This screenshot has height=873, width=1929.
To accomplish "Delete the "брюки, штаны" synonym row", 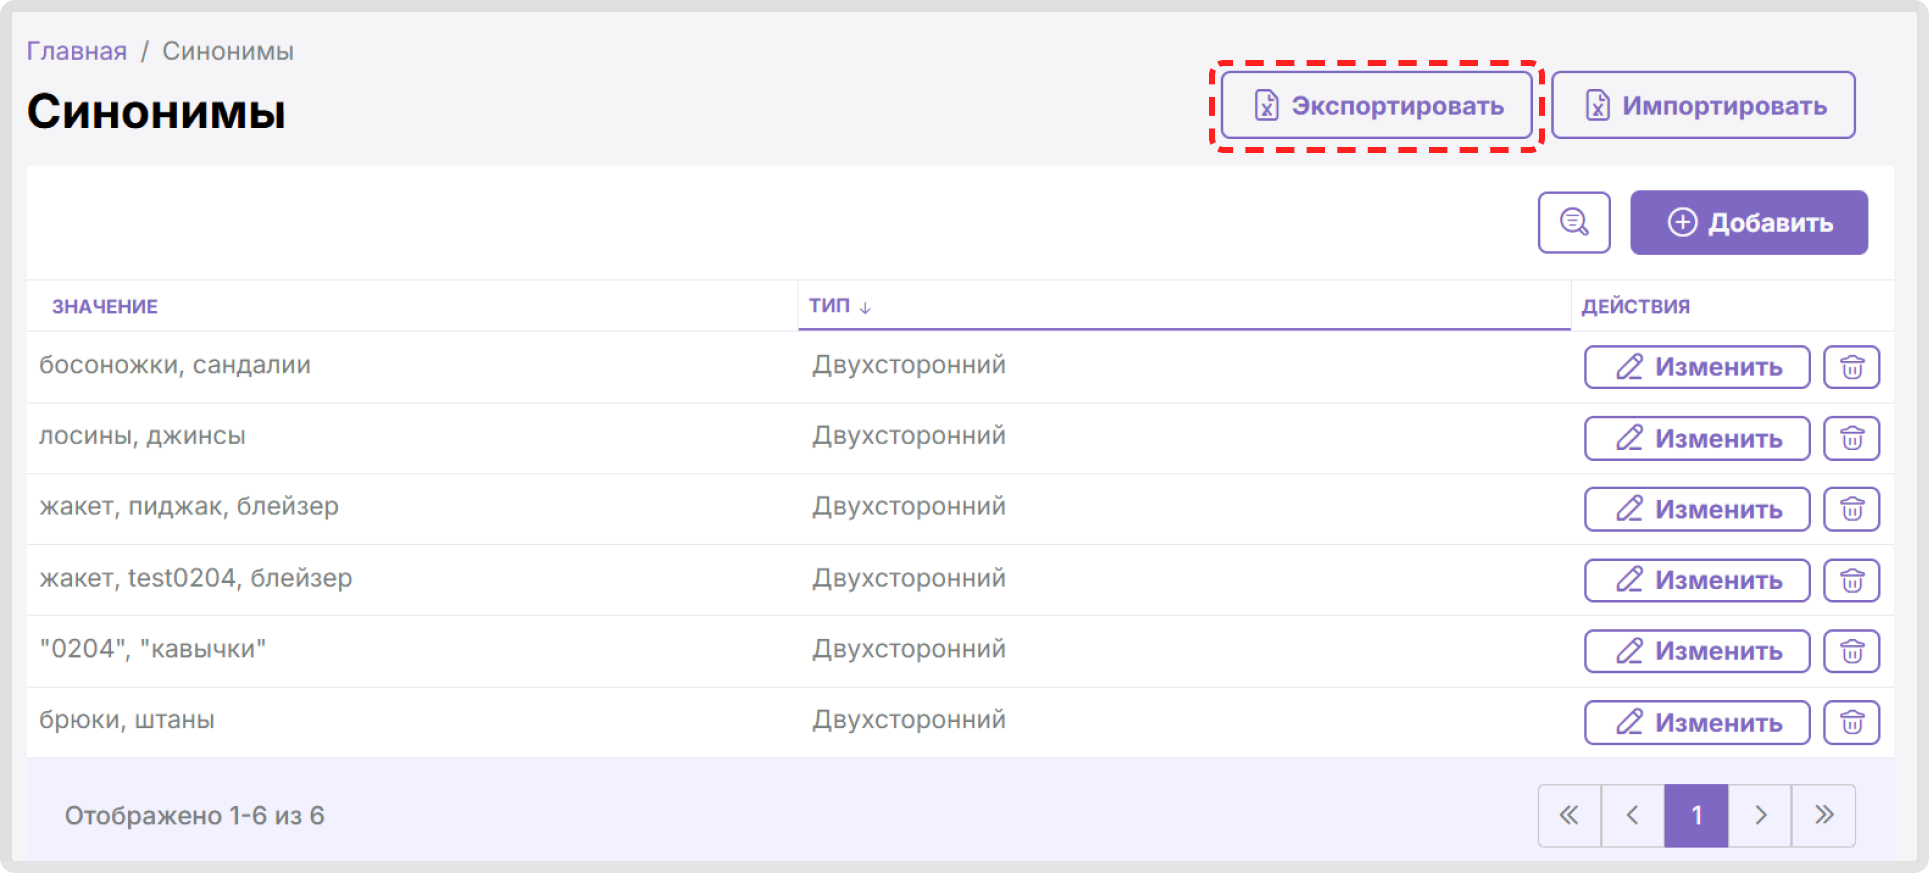I will 1851,722.
